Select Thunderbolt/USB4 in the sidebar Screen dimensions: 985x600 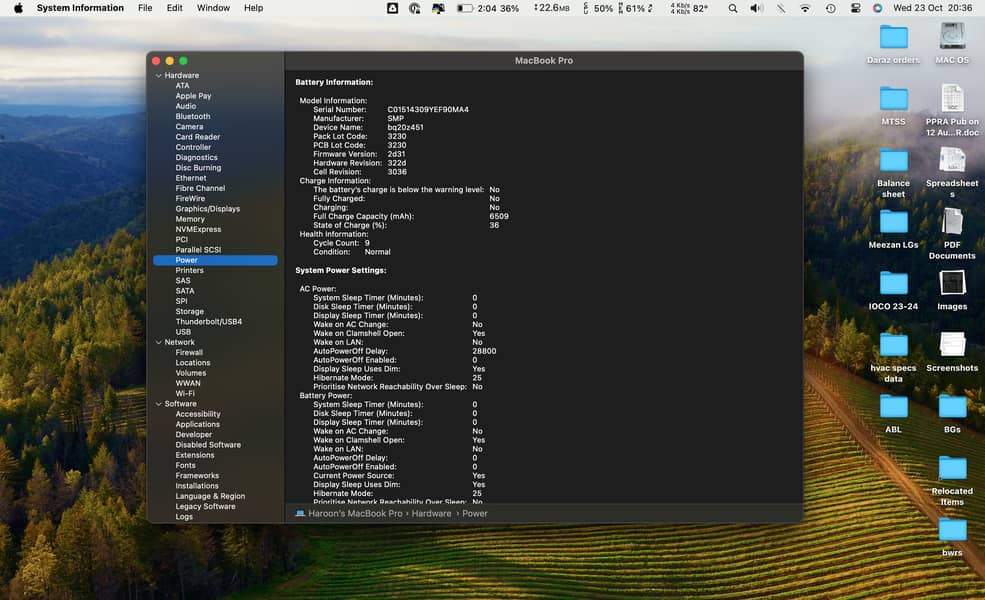pyautogui.click(x=209, y=322)
